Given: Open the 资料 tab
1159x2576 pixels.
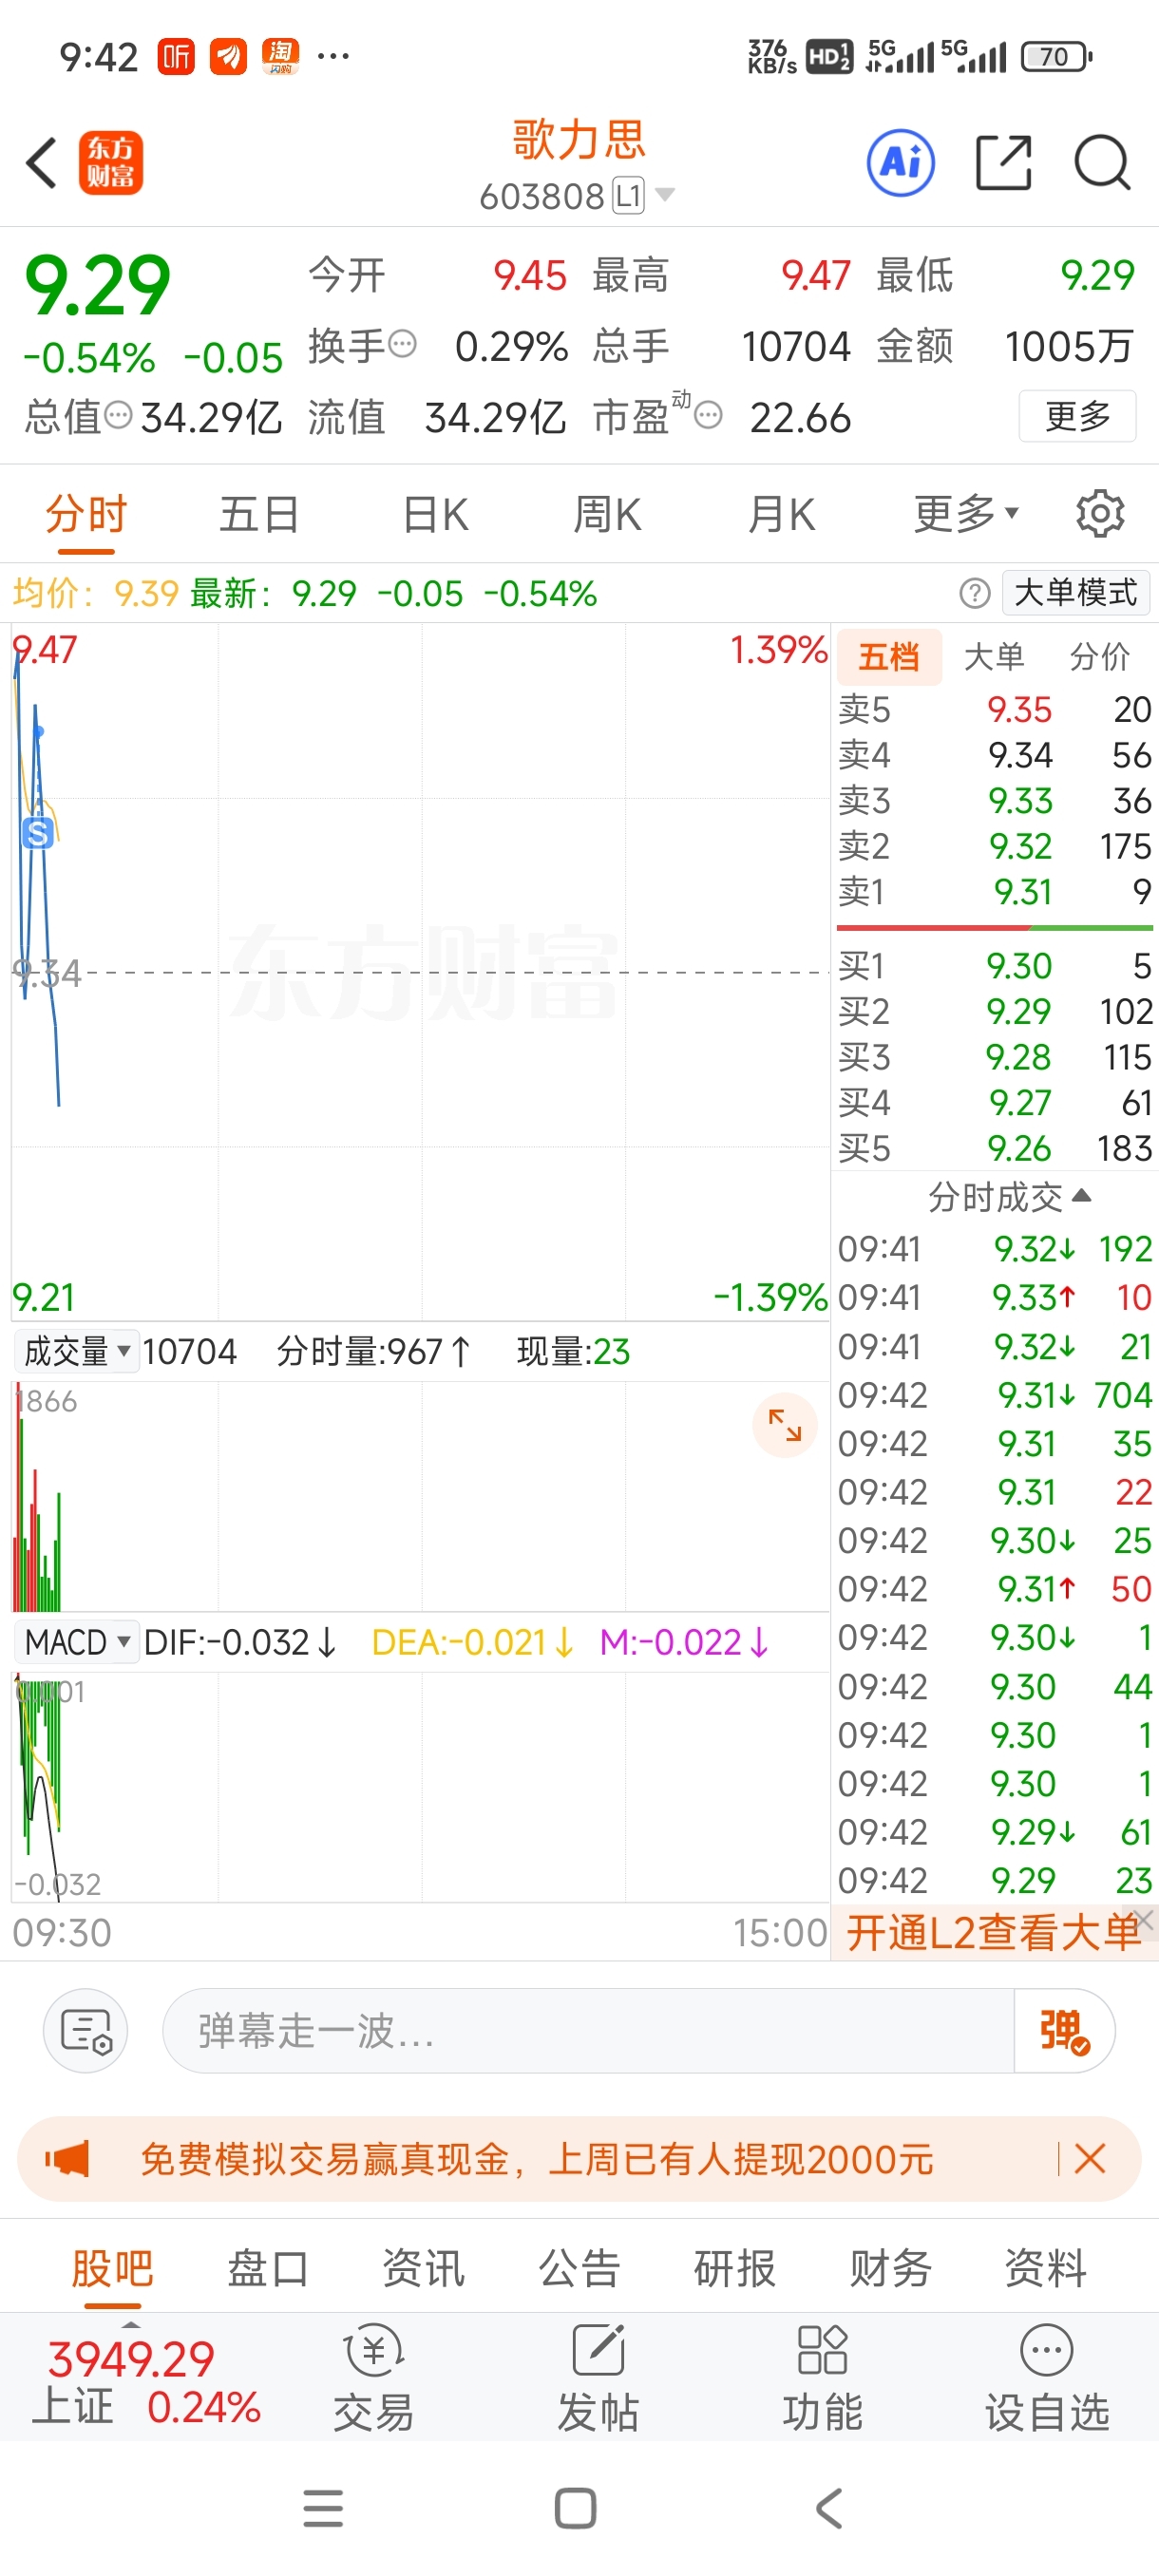Looking at the screenshot, I should 1045,2267.
